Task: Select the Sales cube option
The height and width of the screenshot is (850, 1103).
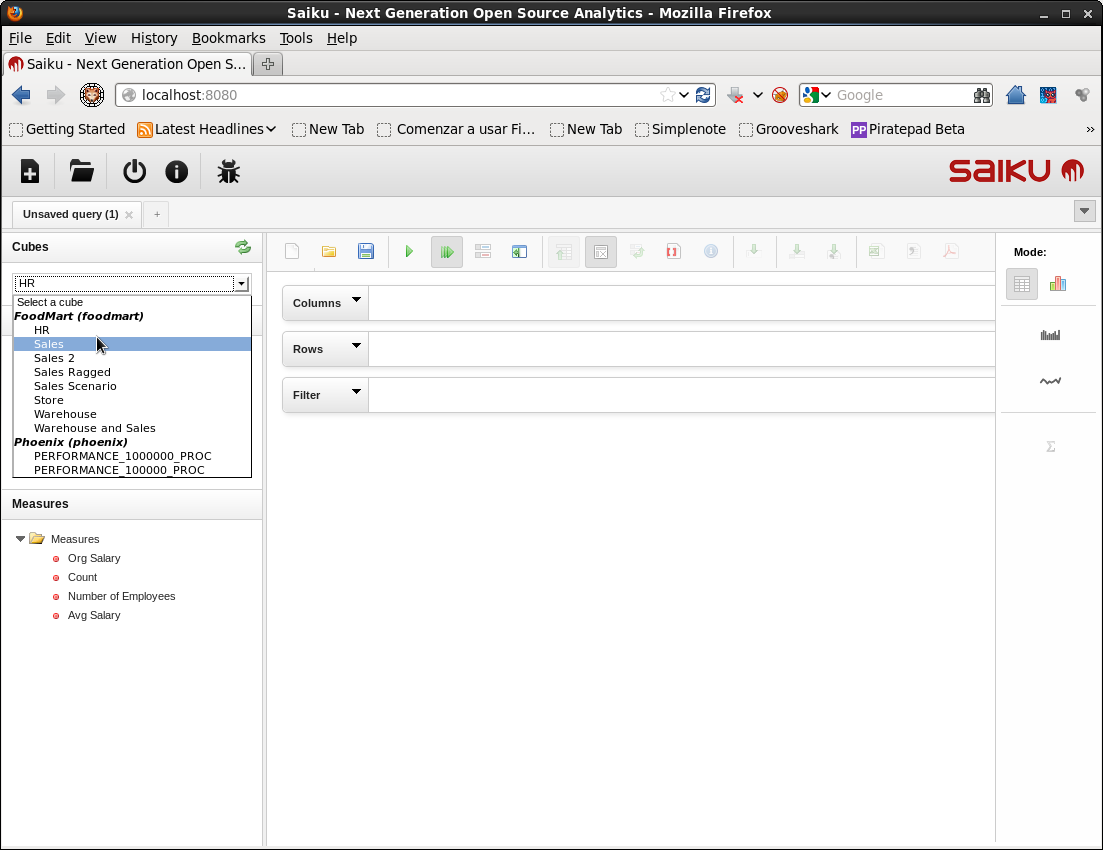Action: (49, 344)
